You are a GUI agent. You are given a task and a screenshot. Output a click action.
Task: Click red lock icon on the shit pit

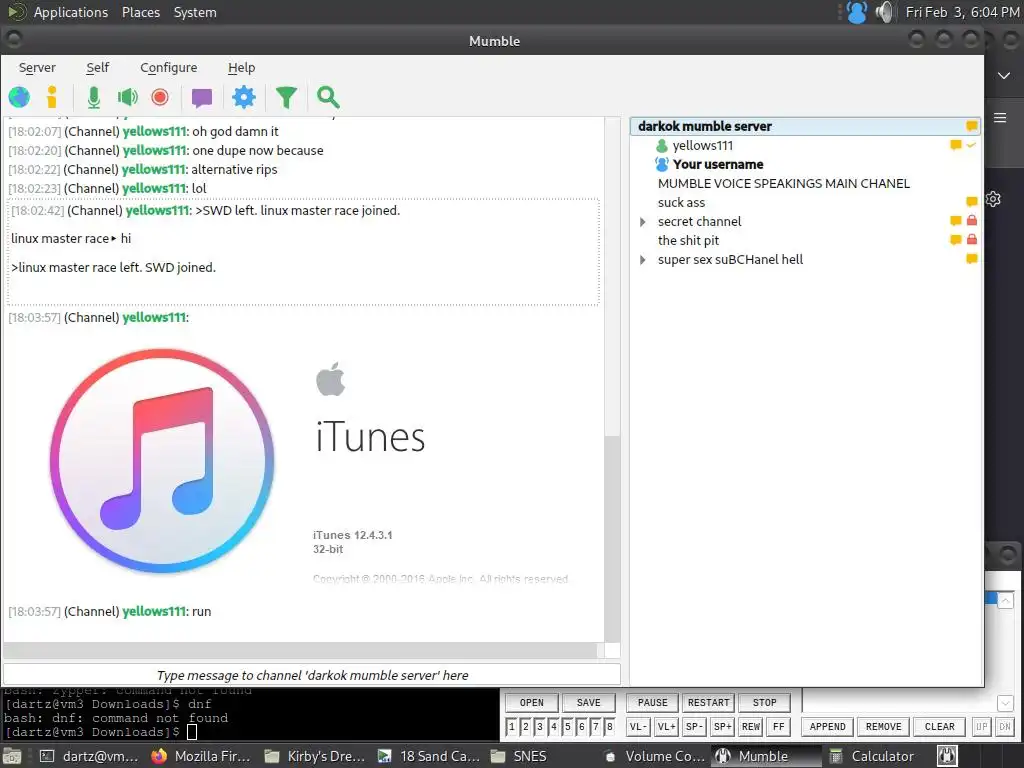point(972,240)
